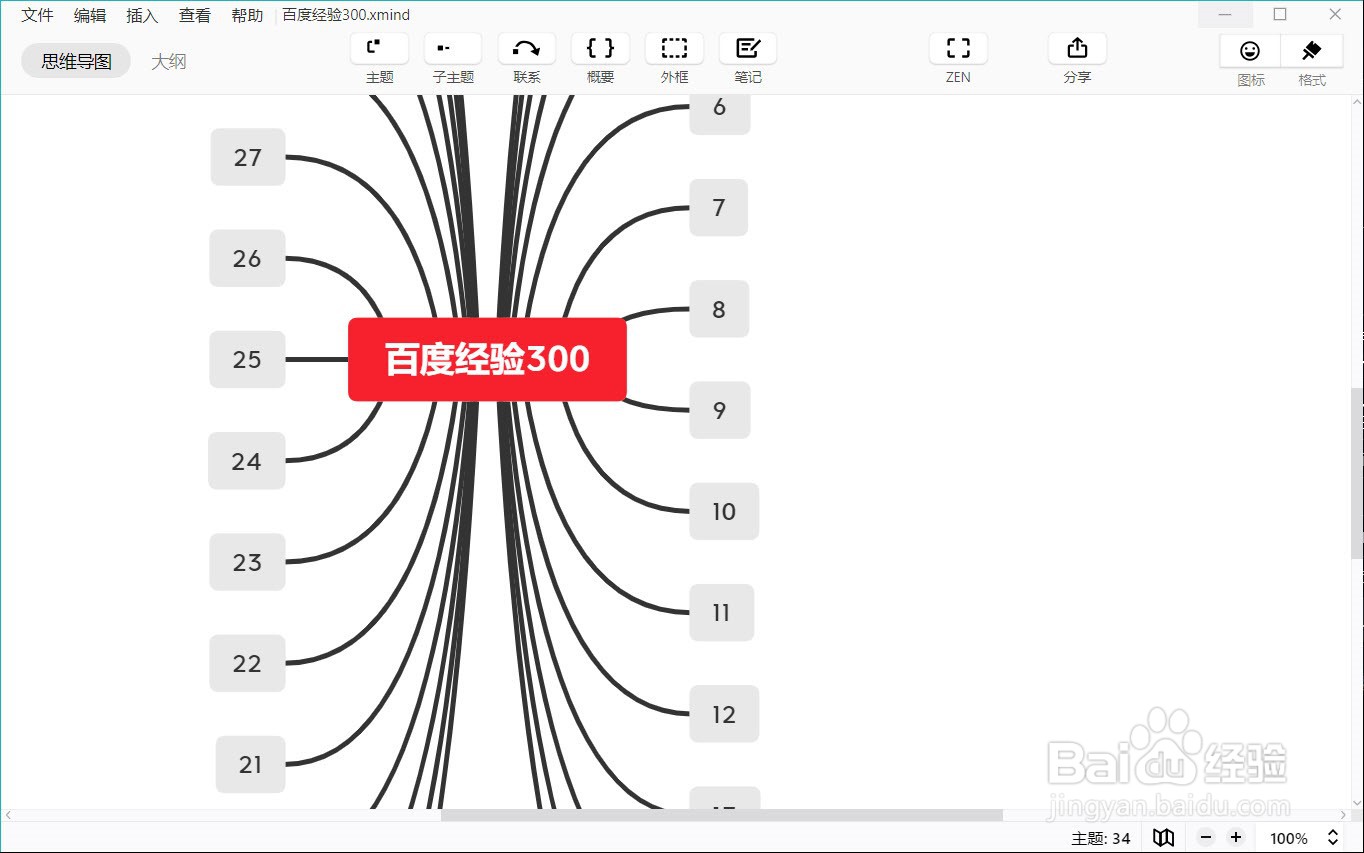Viewport: 1364px width, 853px height.
Task: Open the 编辑 menu
Action: pos(90,15)
